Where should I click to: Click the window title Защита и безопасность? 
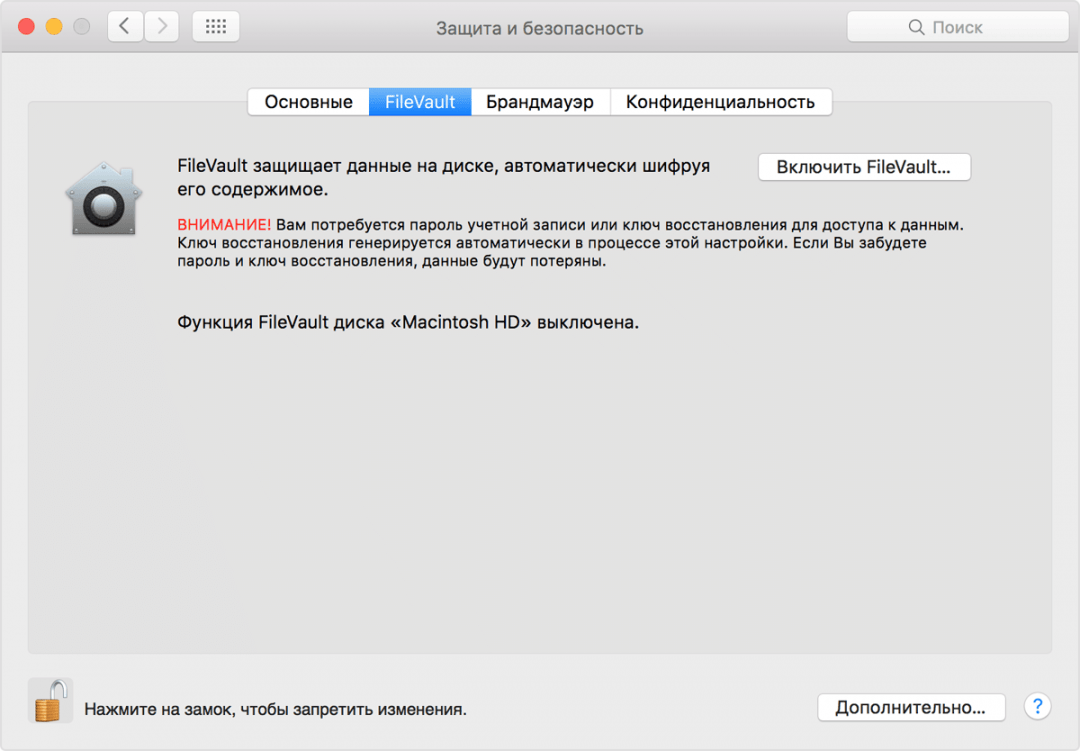[539, 28]
